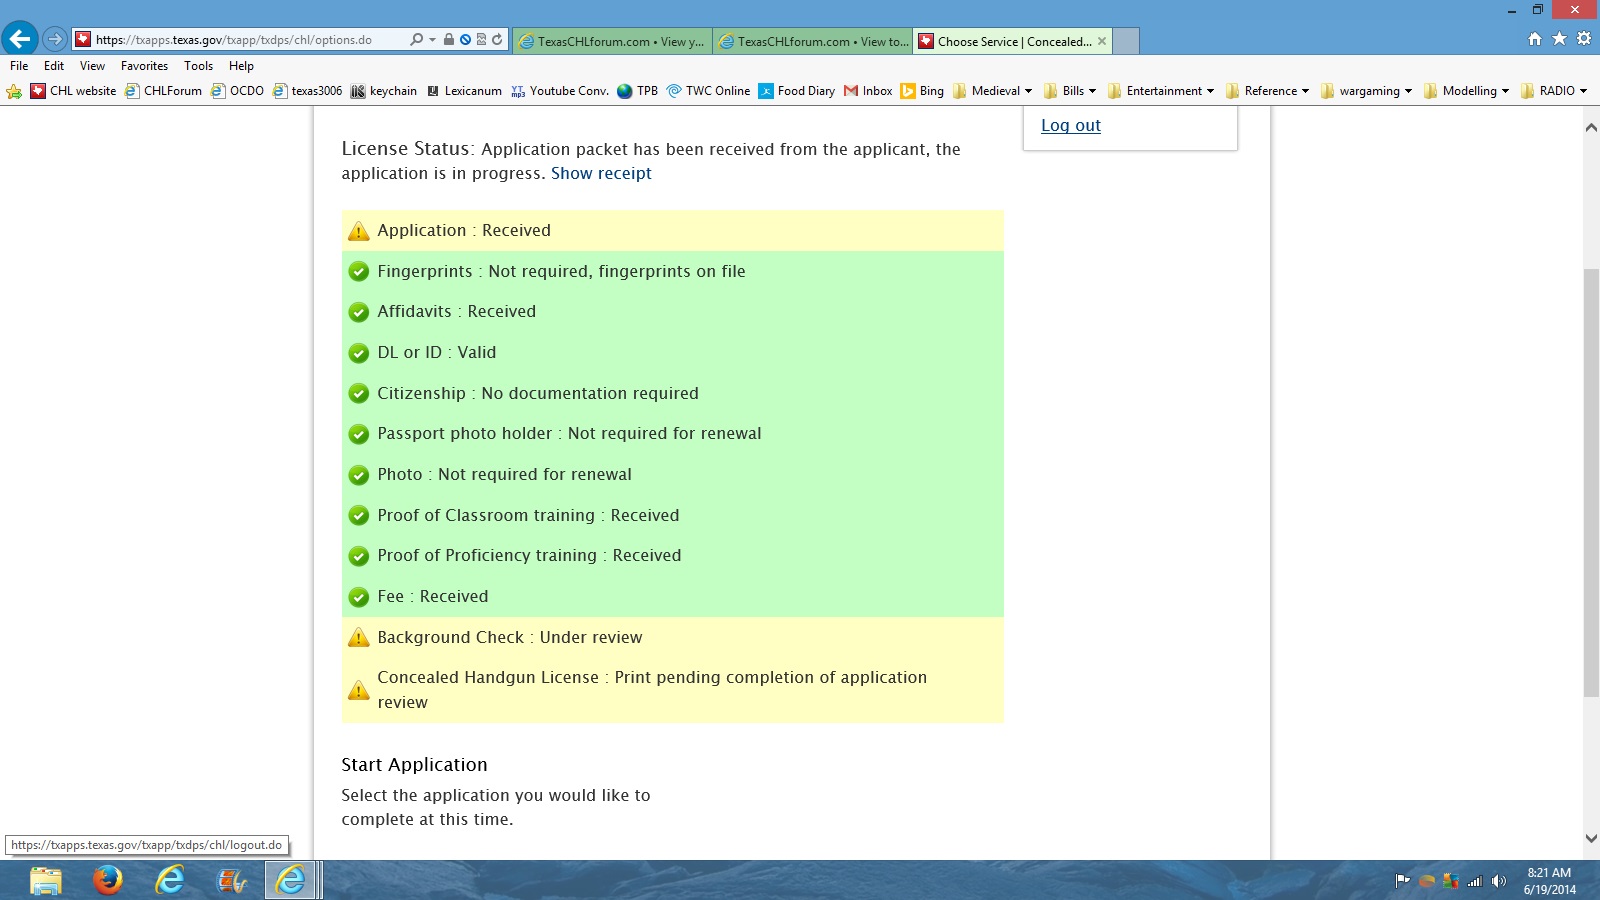The width and height of the screenshot is (1600, 900).
Task: Click the address bar search magnifier icon
Action: [416, 40]
